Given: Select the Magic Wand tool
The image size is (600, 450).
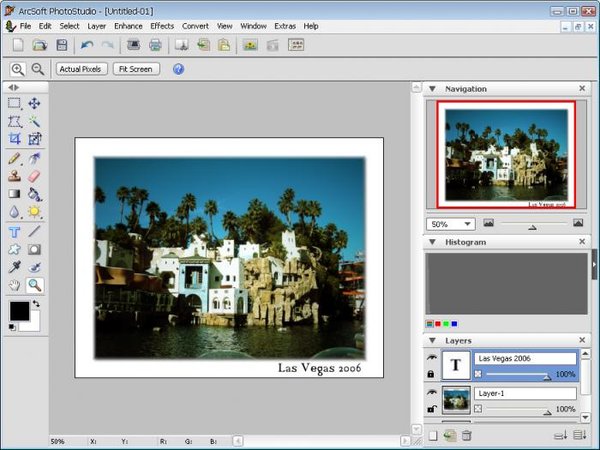Looking at the screenshot, I should pos(34,121).
